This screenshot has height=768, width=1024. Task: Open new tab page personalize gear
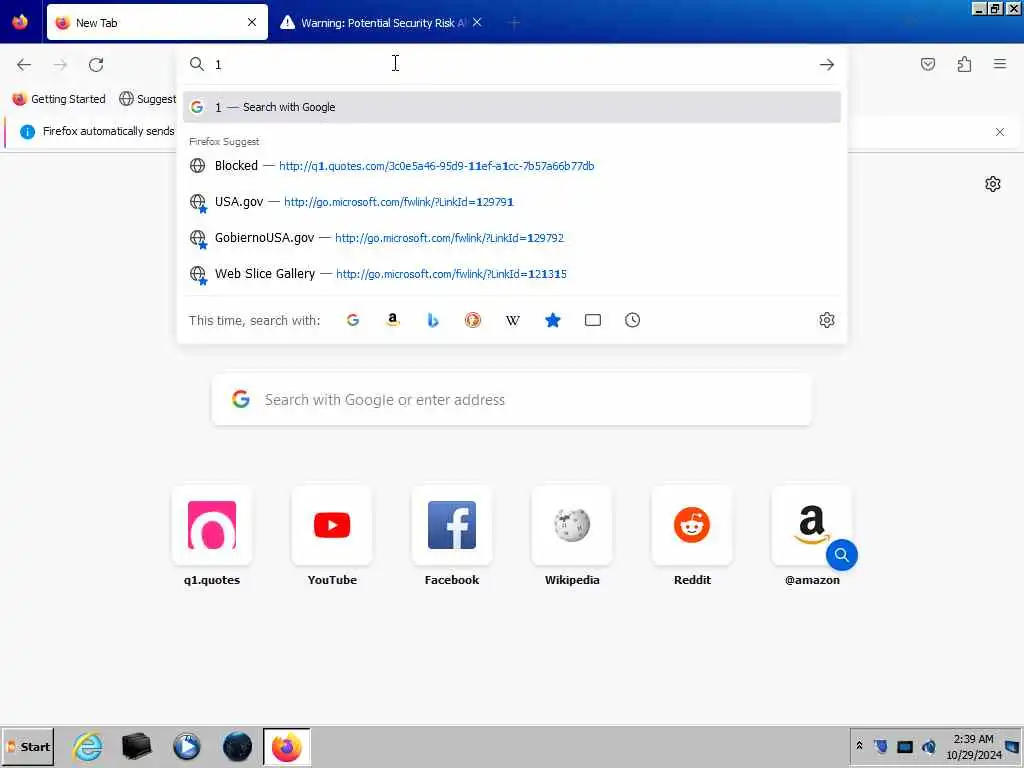click(x=993, y=184)
